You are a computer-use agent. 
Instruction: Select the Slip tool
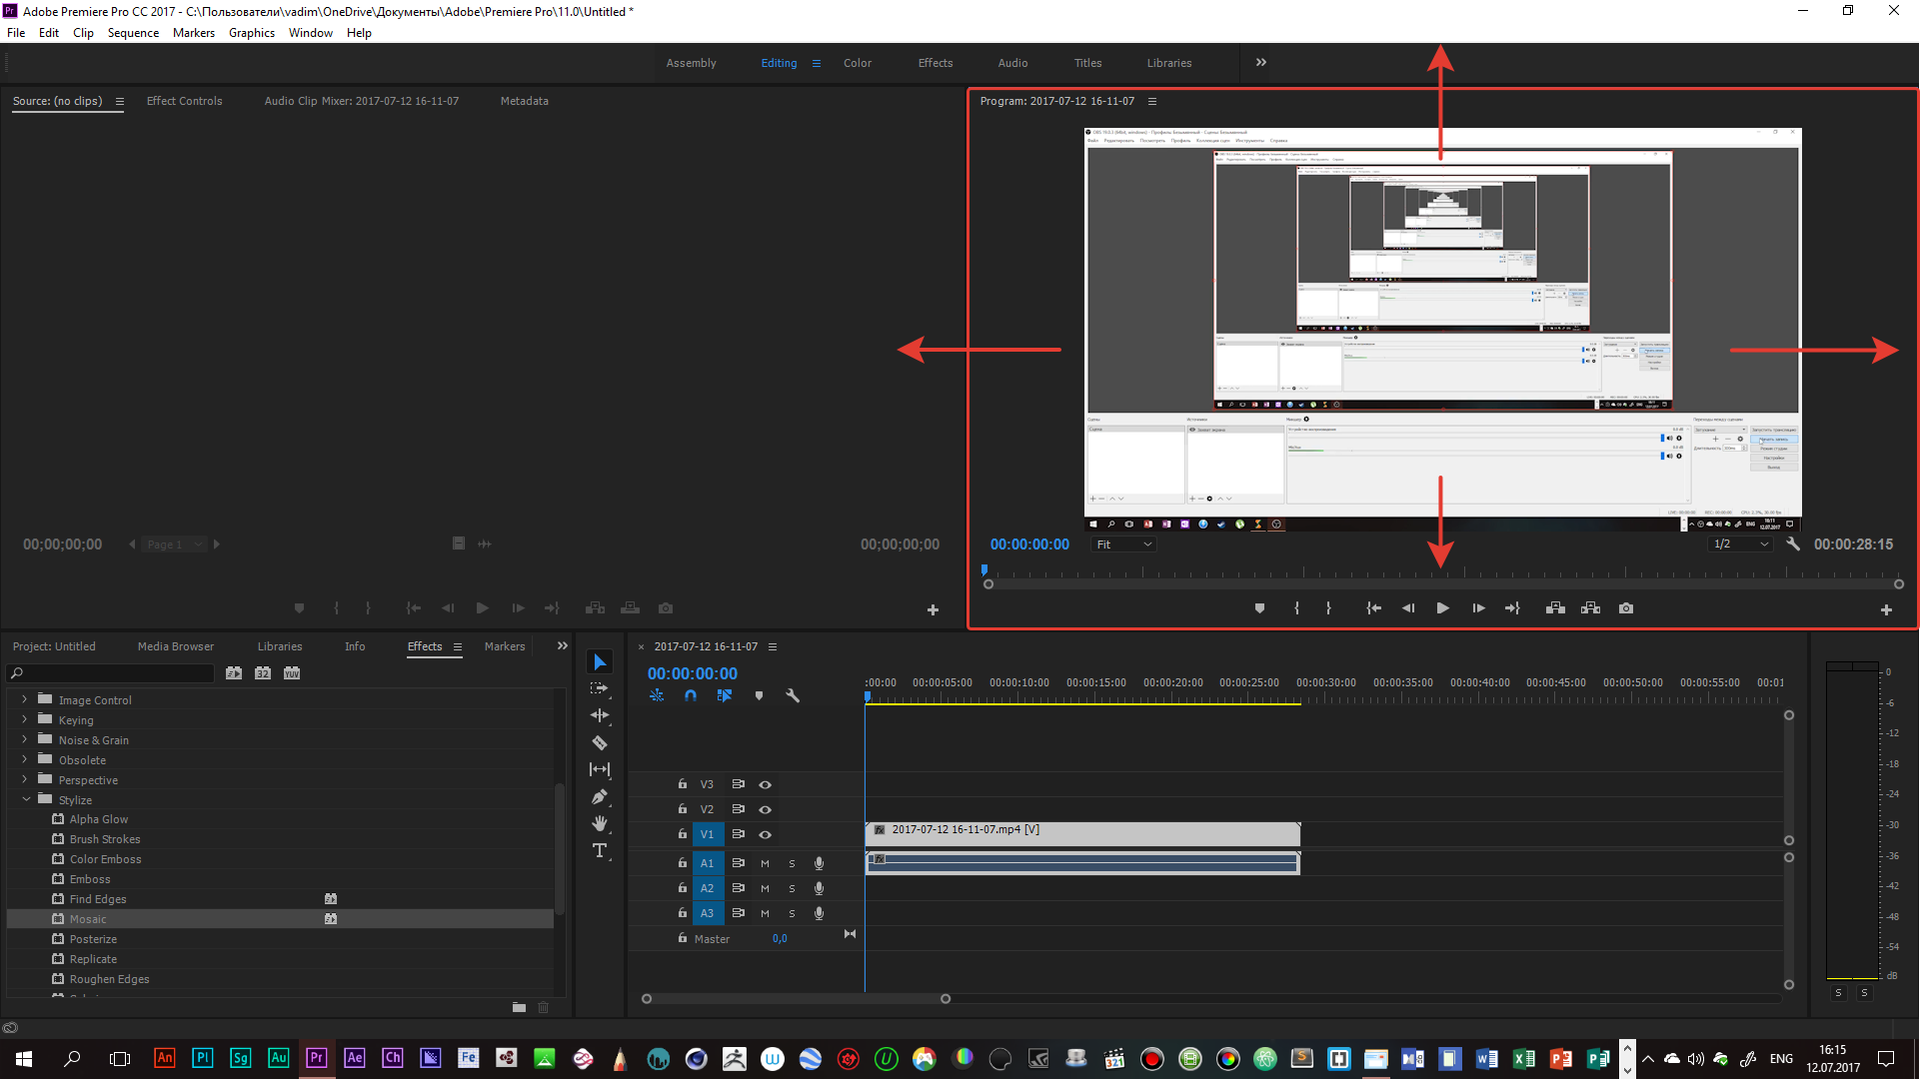pos(599,769)
